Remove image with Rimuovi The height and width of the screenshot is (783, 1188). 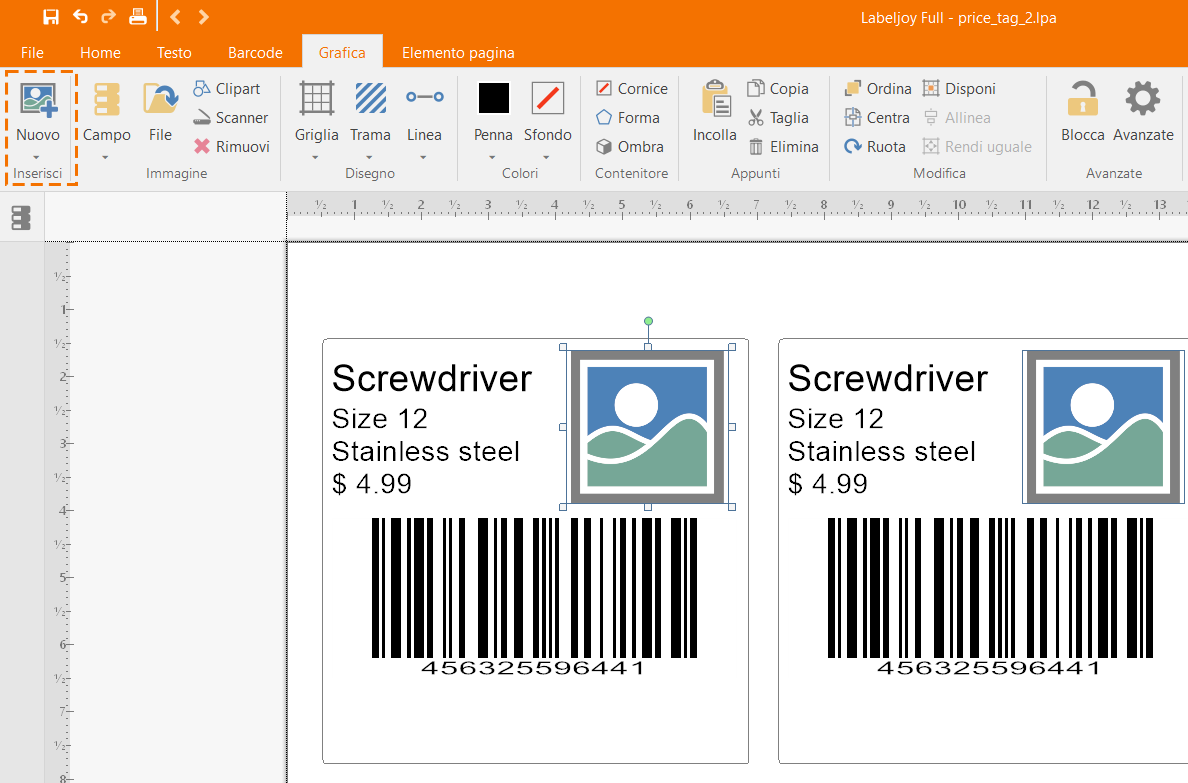231,146
